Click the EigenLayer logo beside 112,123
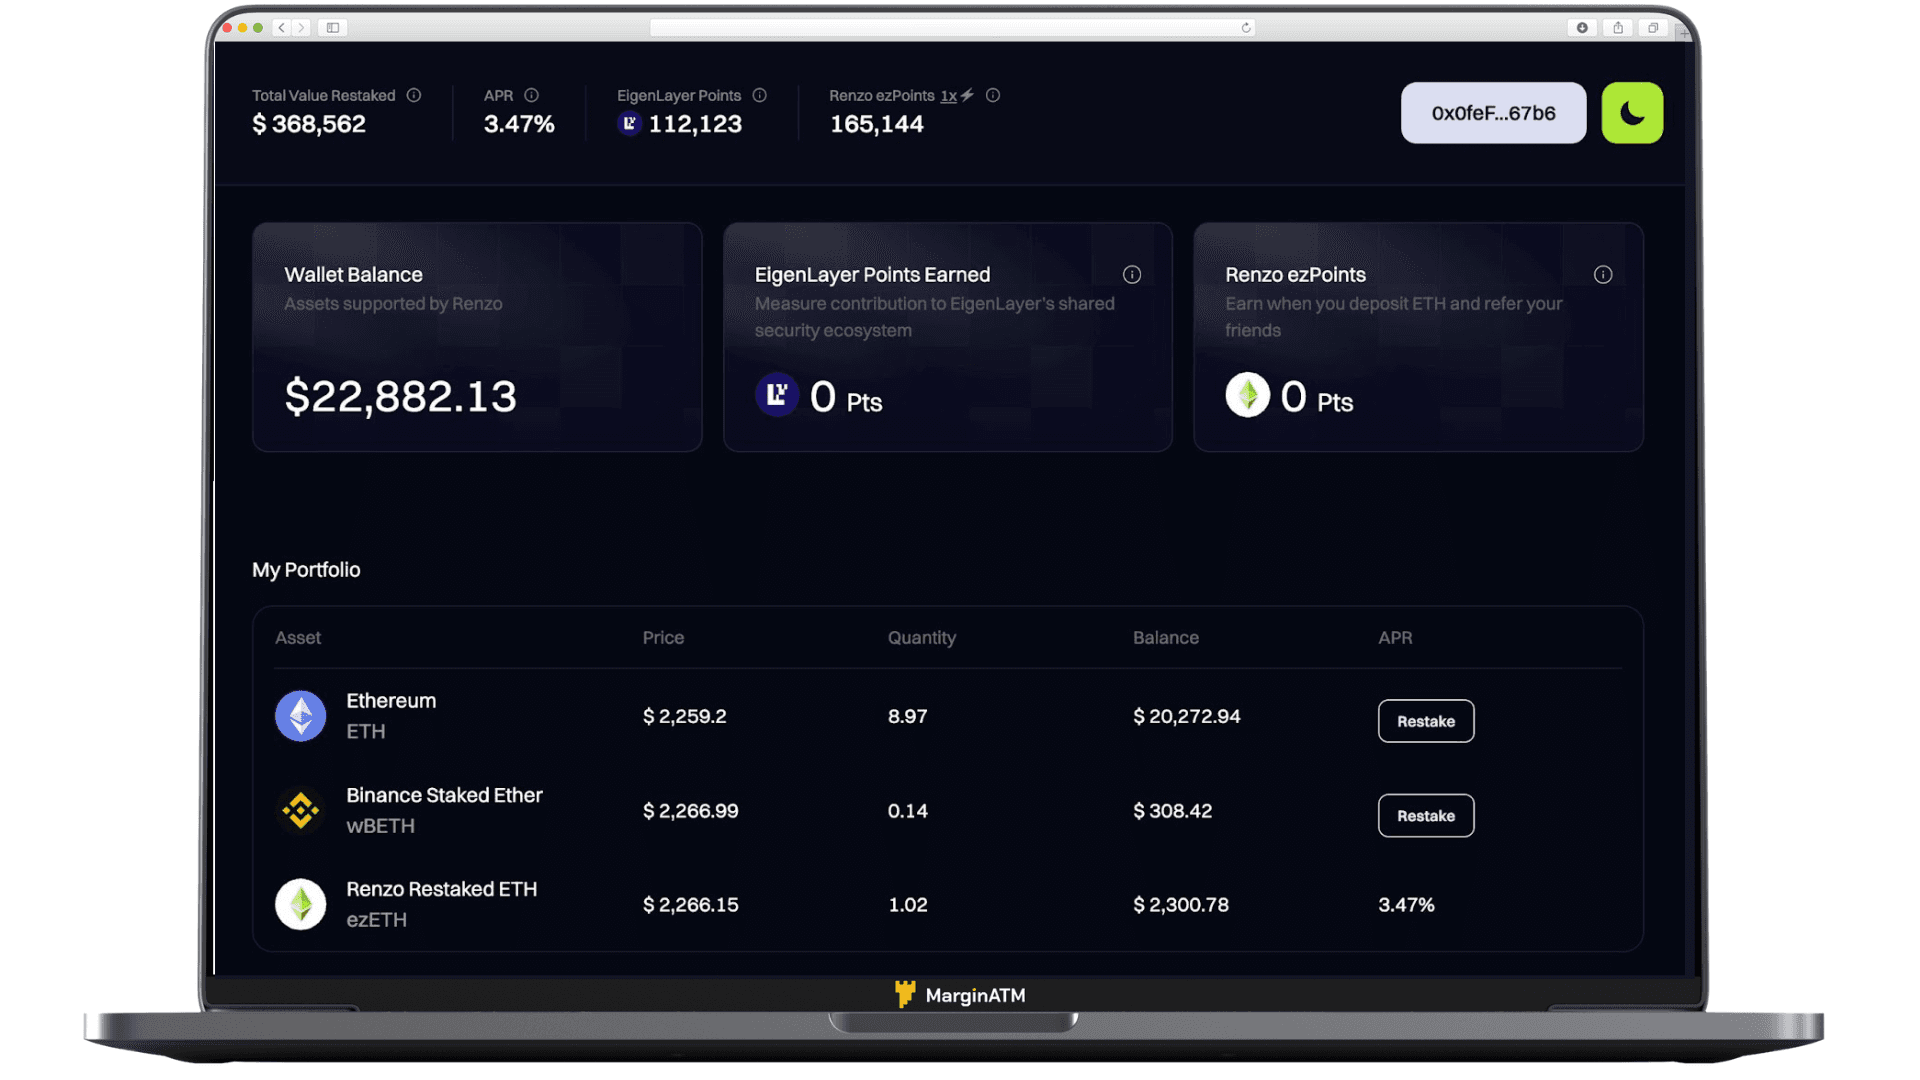 click(629, 123)
